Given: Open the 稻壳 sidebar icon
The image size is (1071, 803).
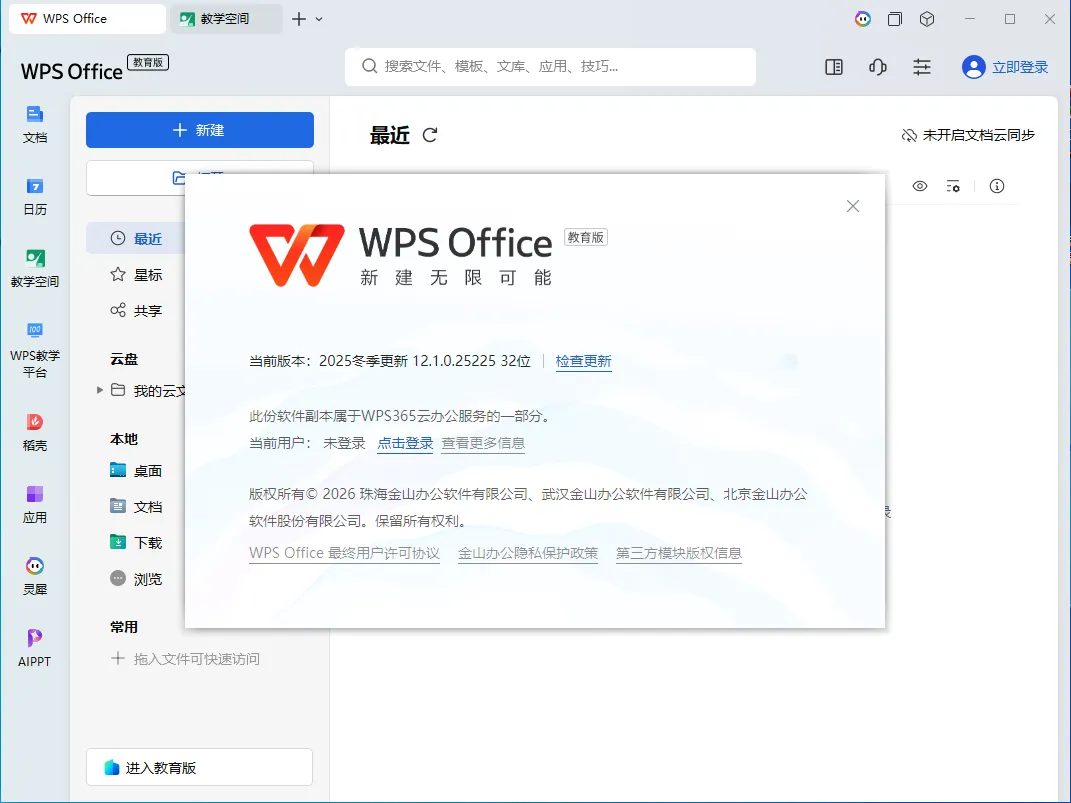Looking at the screenshot, I should [x=35, y=432].
